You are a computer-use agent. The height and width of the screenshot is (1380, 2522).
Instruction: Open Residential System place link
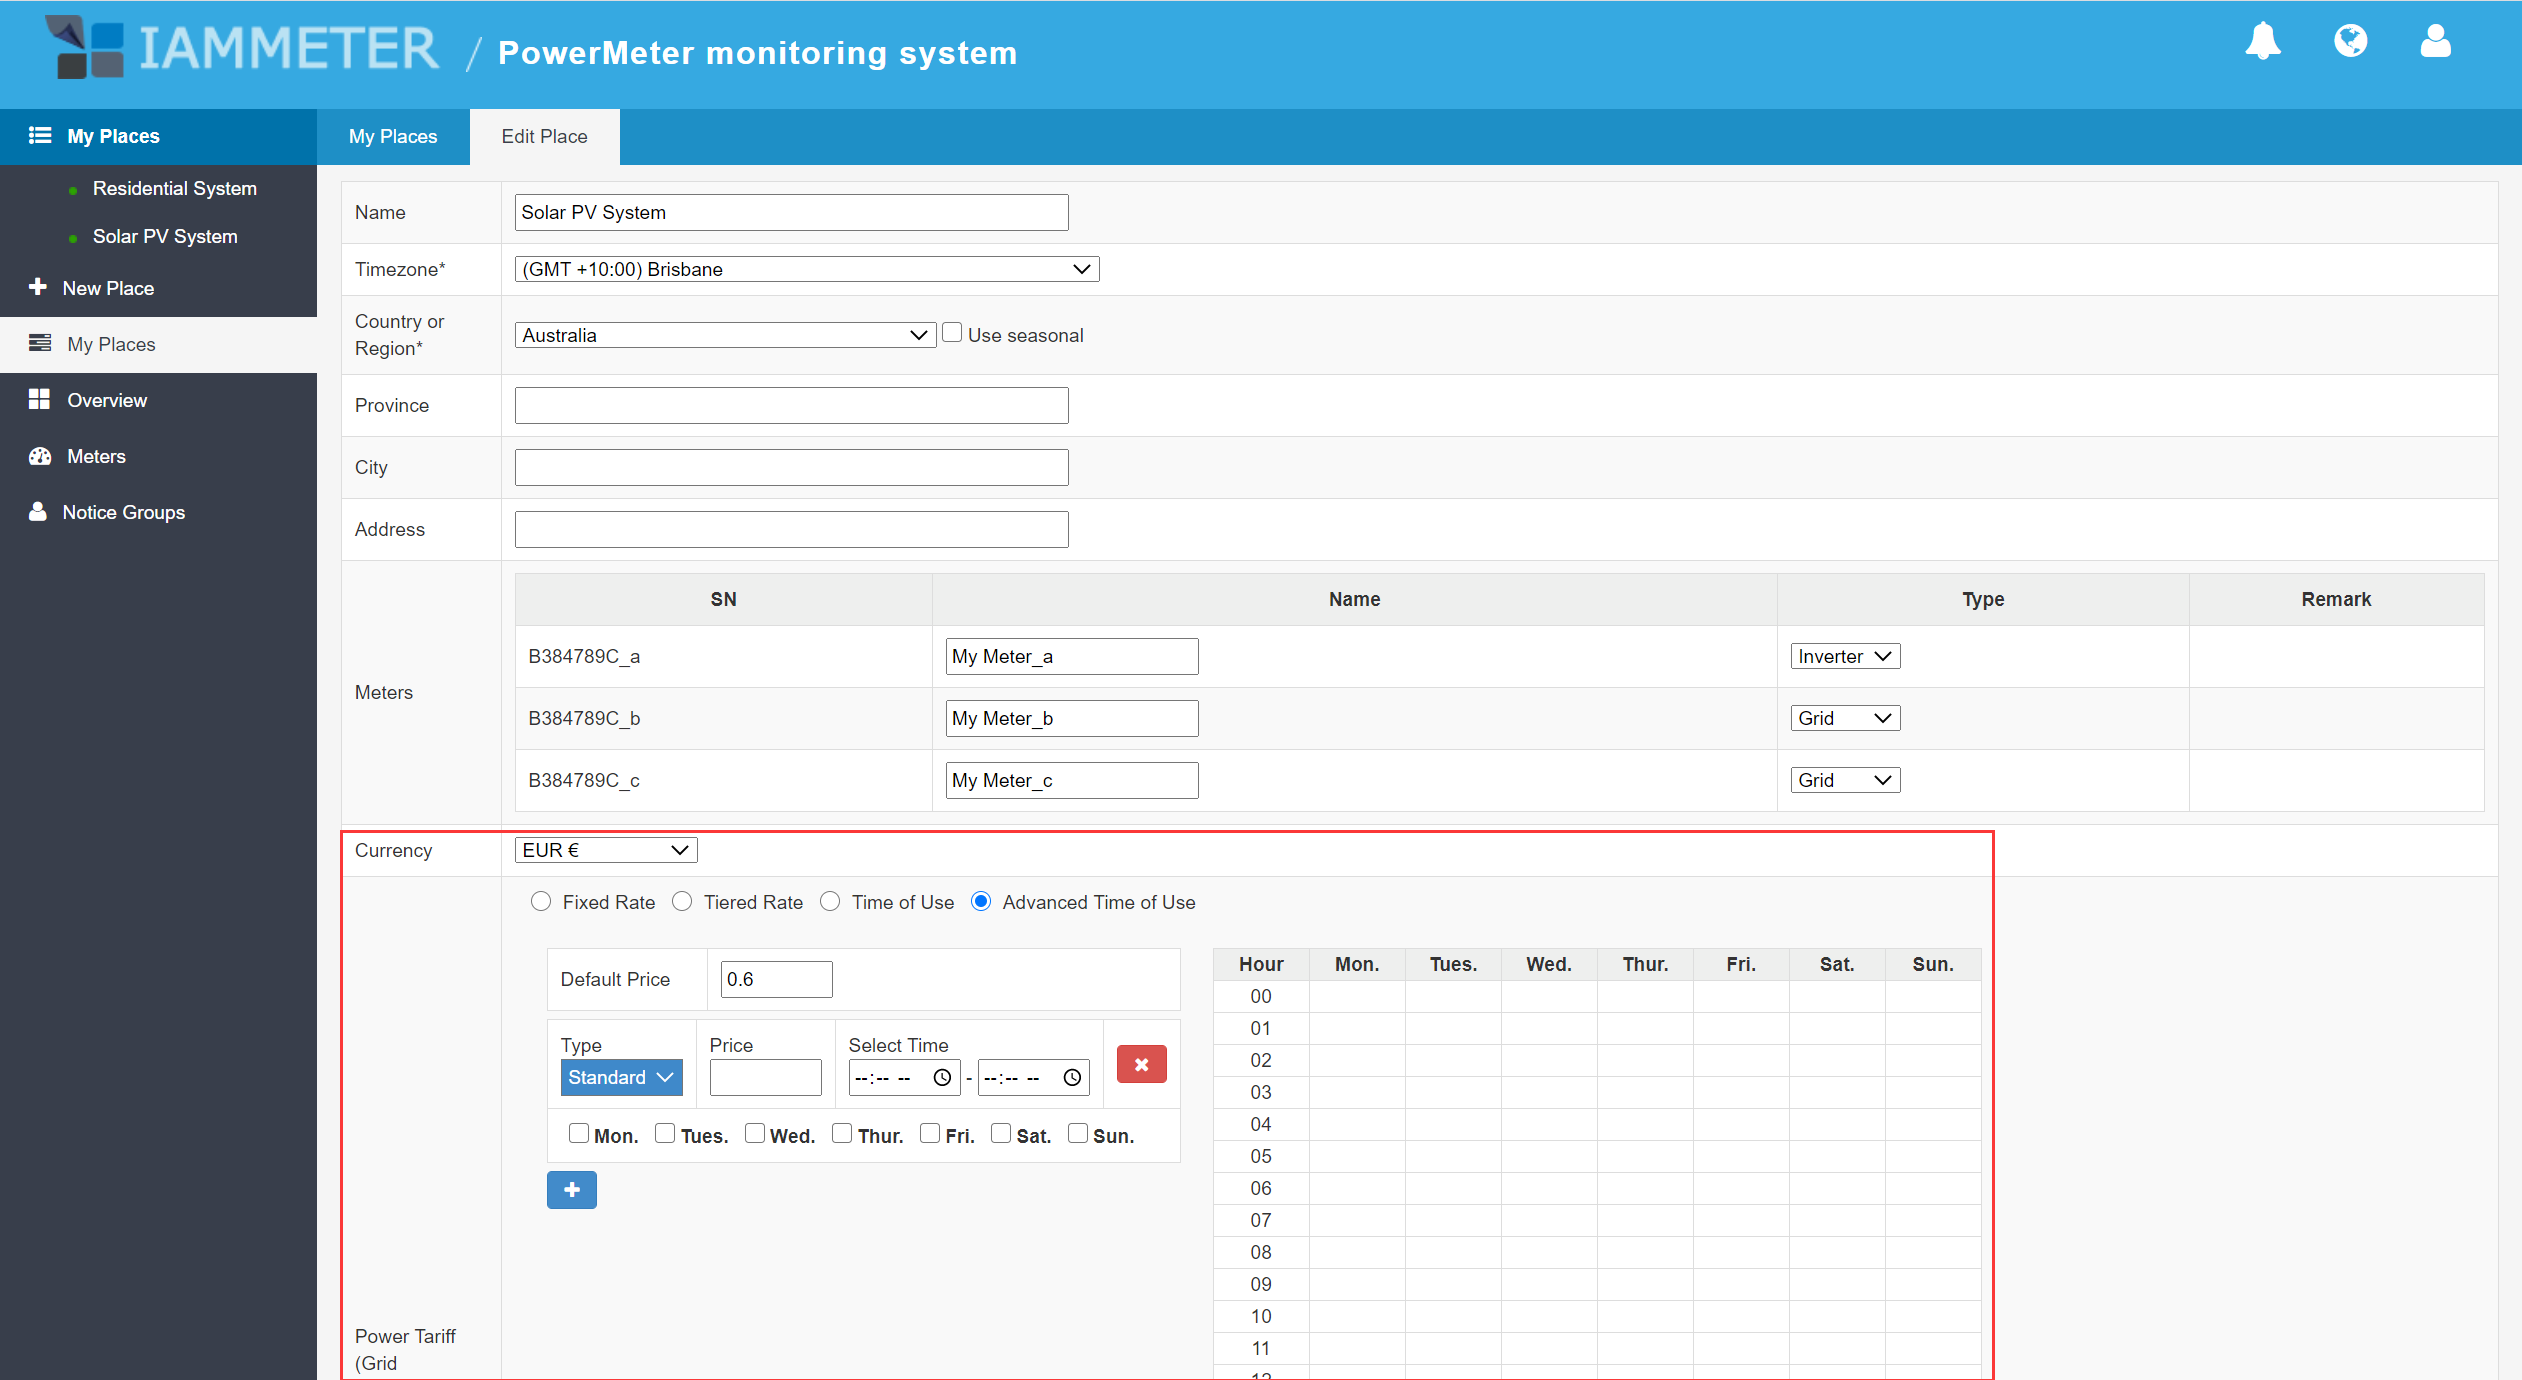[x=174, y=188]
